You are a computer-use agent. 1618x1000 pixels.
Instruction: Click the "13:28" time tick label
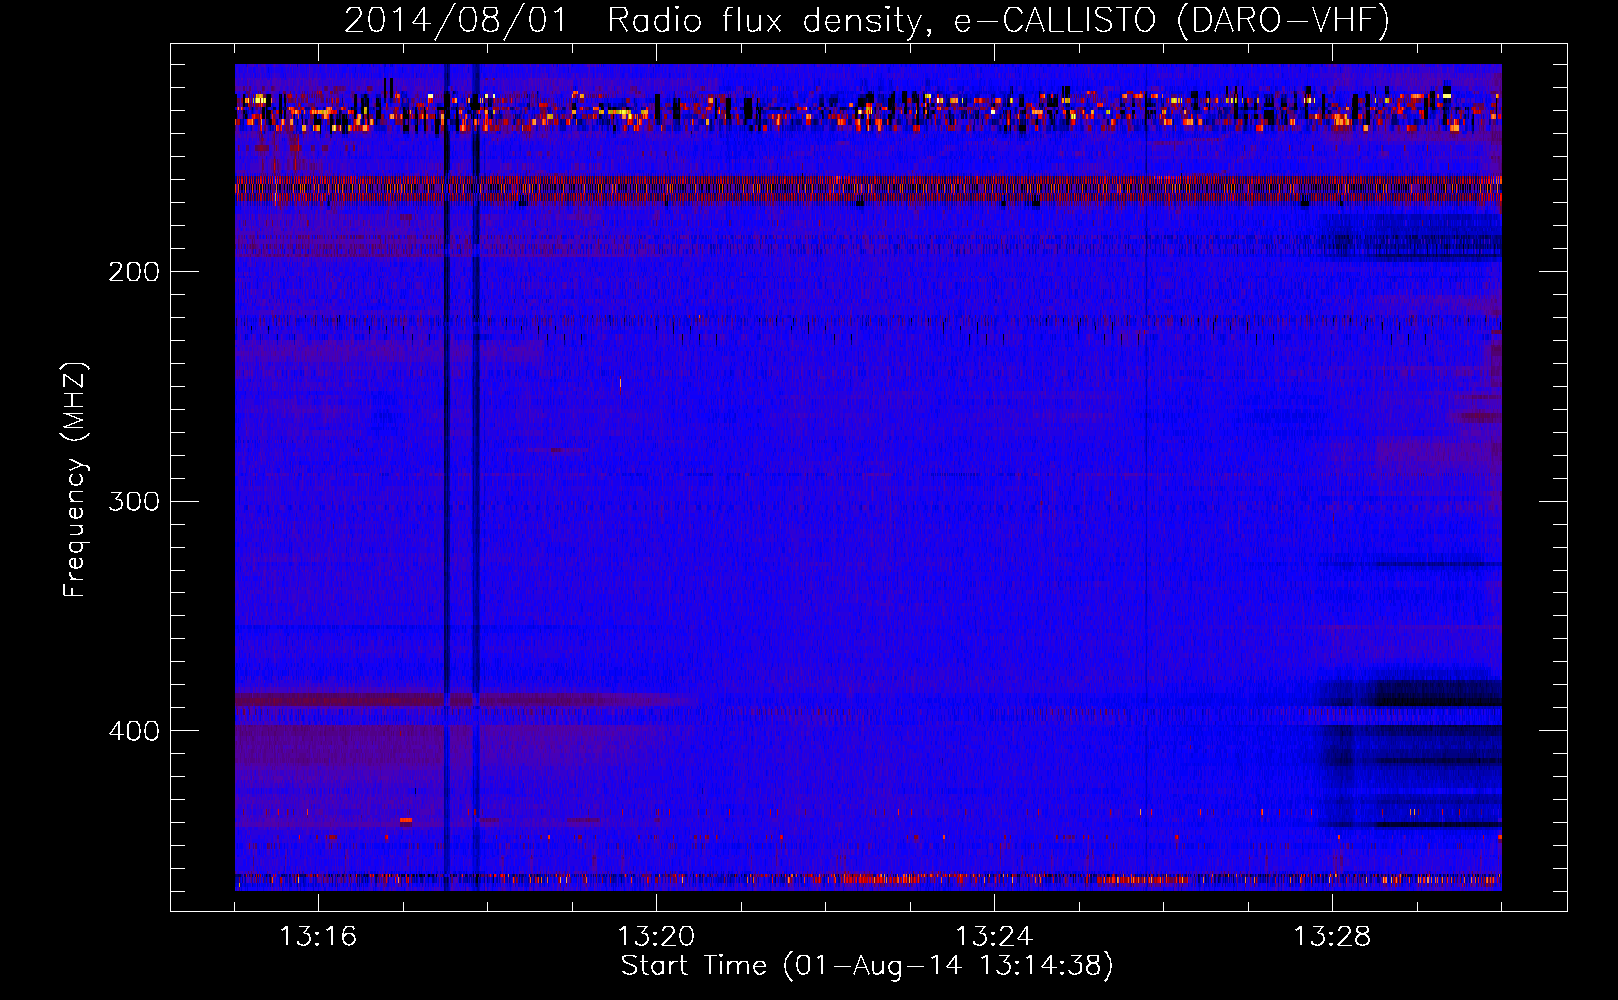point(1332,937)
